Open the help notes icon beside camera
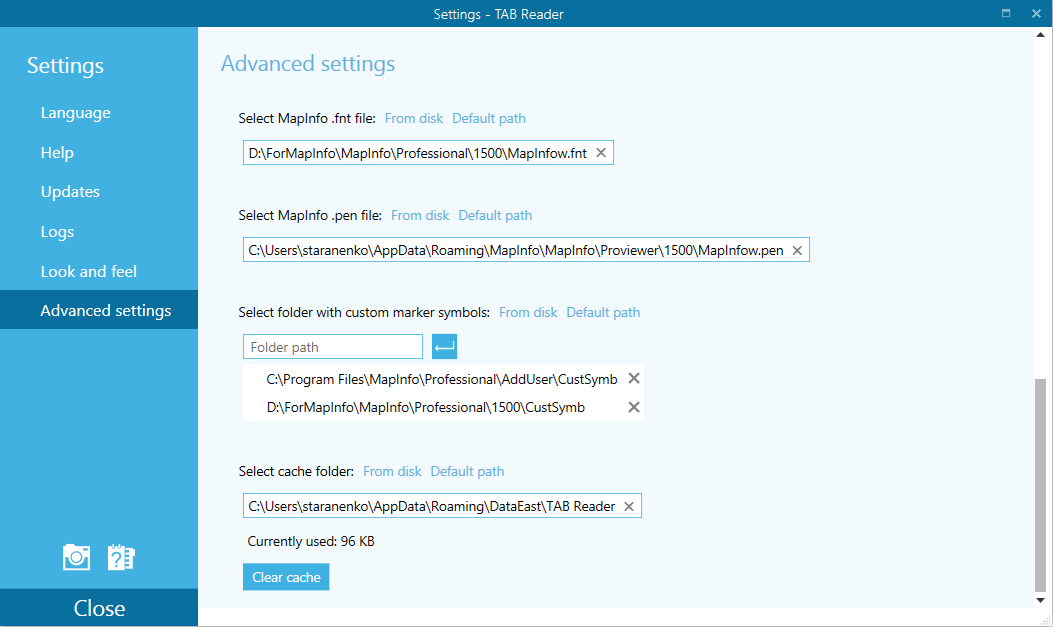1053x627 pixels. 122,557
